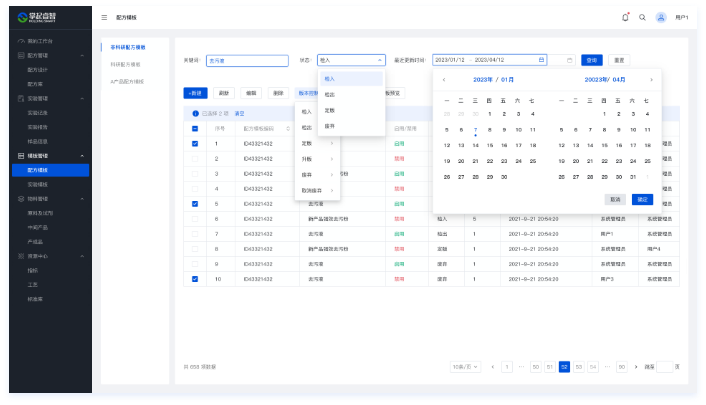
Task: Choose 检出 in the status dropdown list
Action: tap(352, 95)
